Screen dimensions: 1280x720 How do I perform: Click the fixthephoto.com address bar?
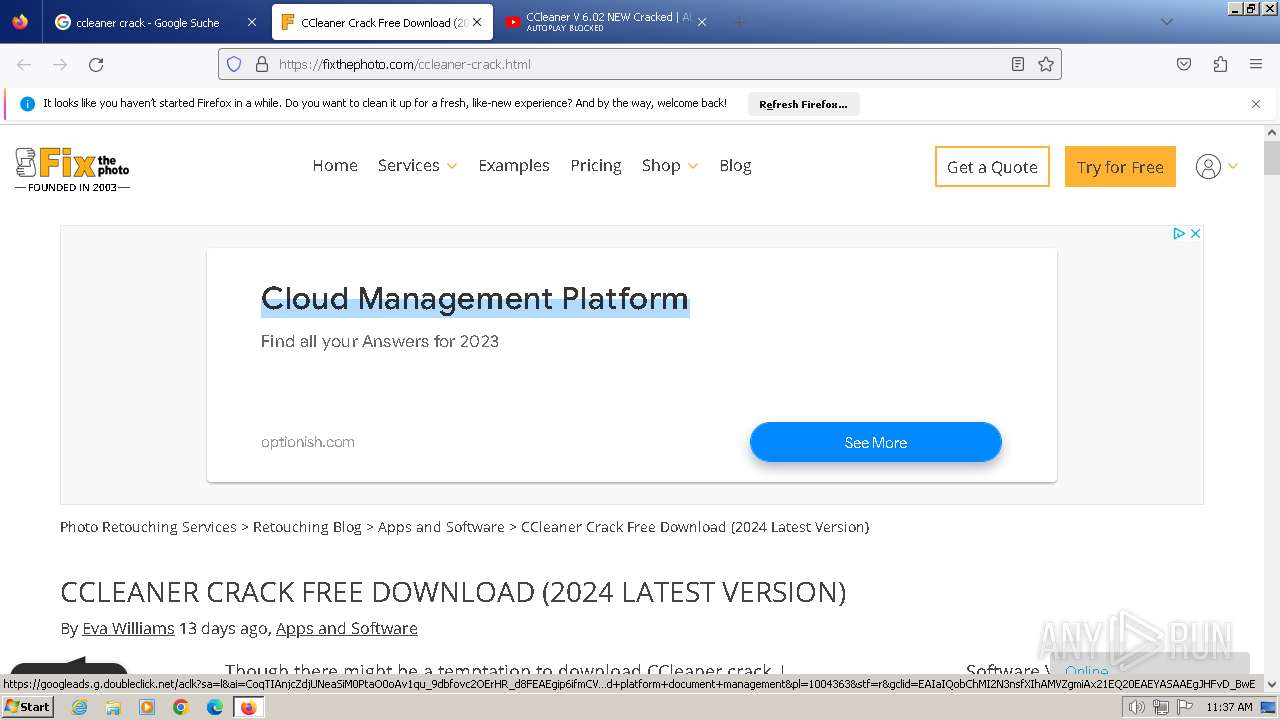(640, 64)
